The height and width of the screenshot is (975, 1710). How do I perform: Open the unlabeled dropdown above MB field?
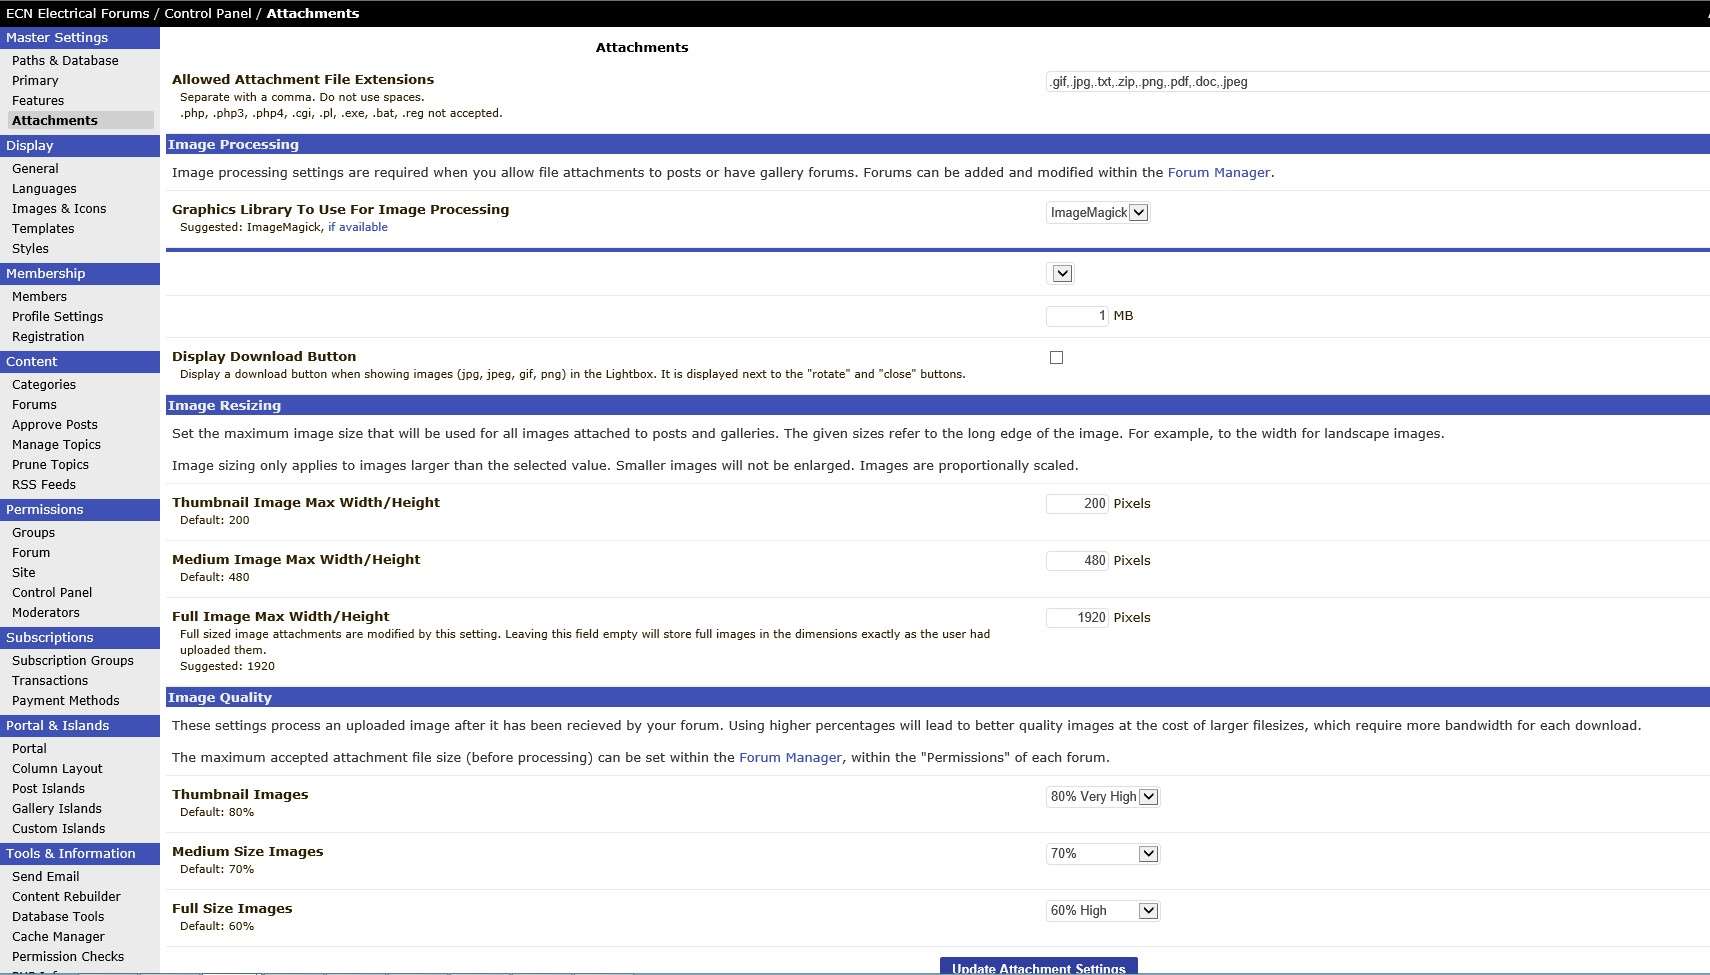pos(1060,273)
